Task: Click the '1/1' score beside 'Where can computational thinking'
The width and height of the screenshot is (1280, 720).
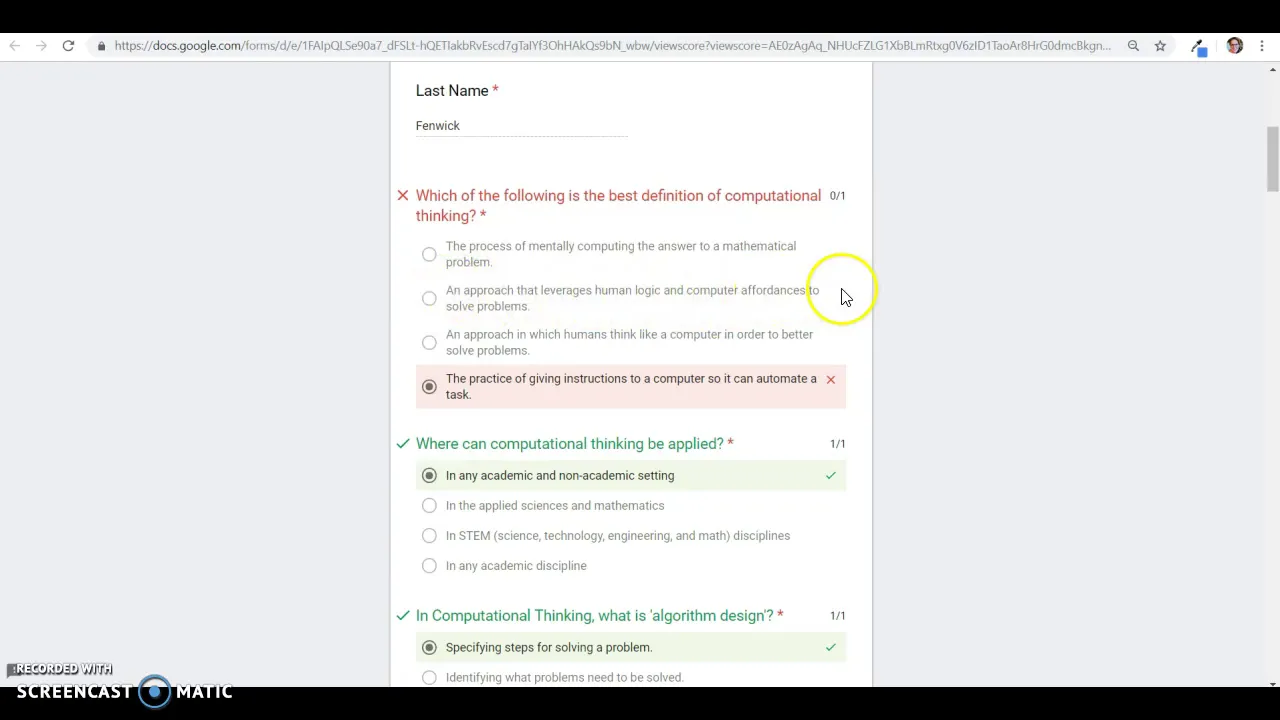Action: (837, 444)
